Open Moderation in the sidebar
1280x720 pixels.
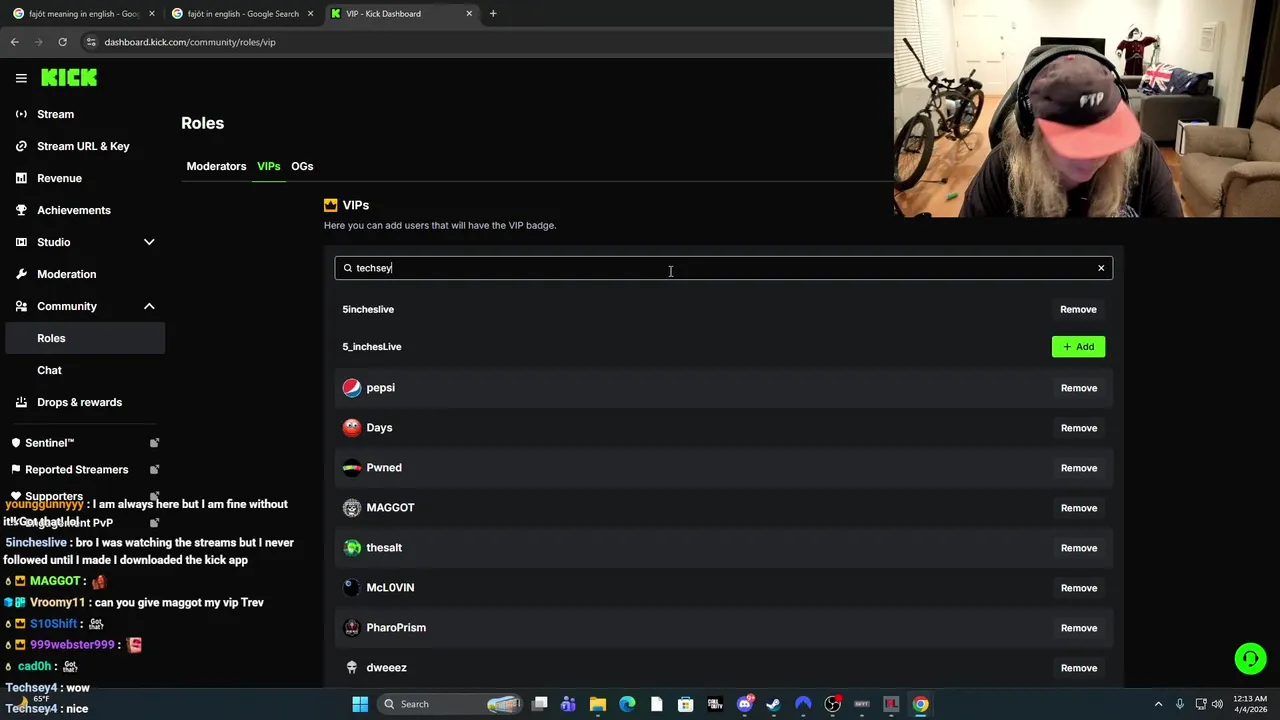click(67, 274)
